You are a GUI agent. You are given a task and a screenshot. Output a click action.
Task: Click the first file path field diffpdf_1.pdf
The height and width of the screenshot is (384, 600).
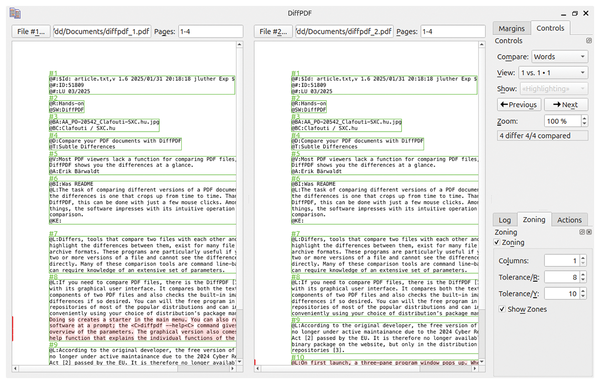(x=102, y=31)
